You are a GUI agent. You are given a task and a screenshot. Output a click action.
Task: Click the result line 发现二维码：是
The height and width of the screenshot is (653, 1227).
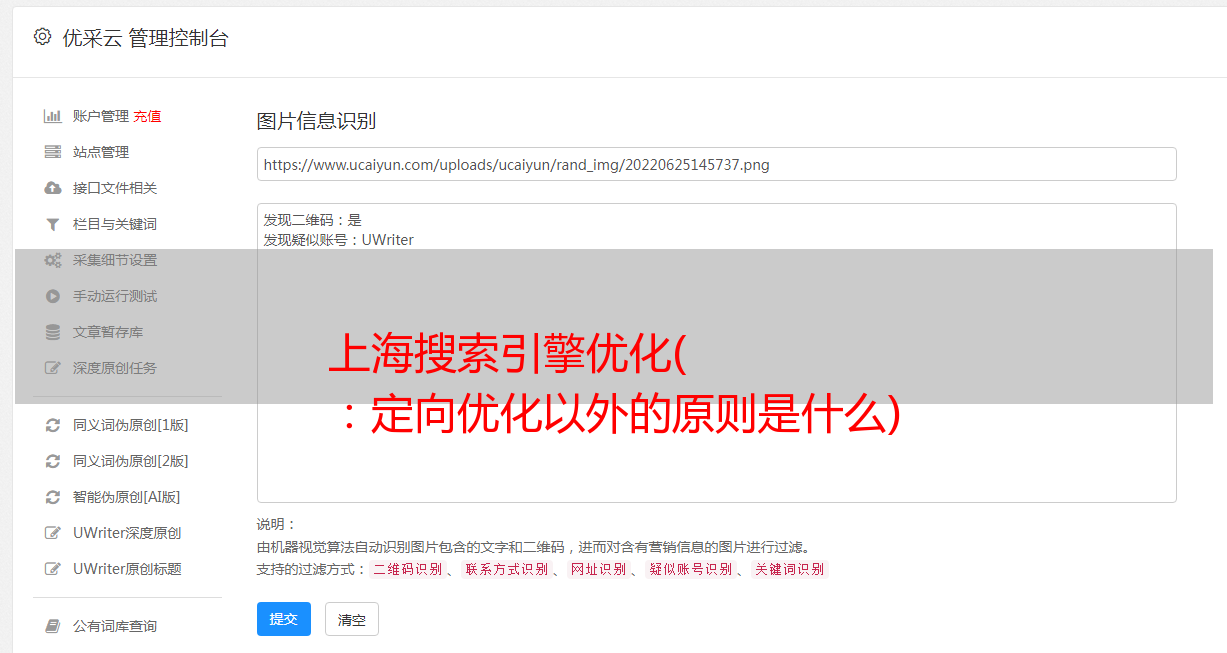click(x=313, y=220)
